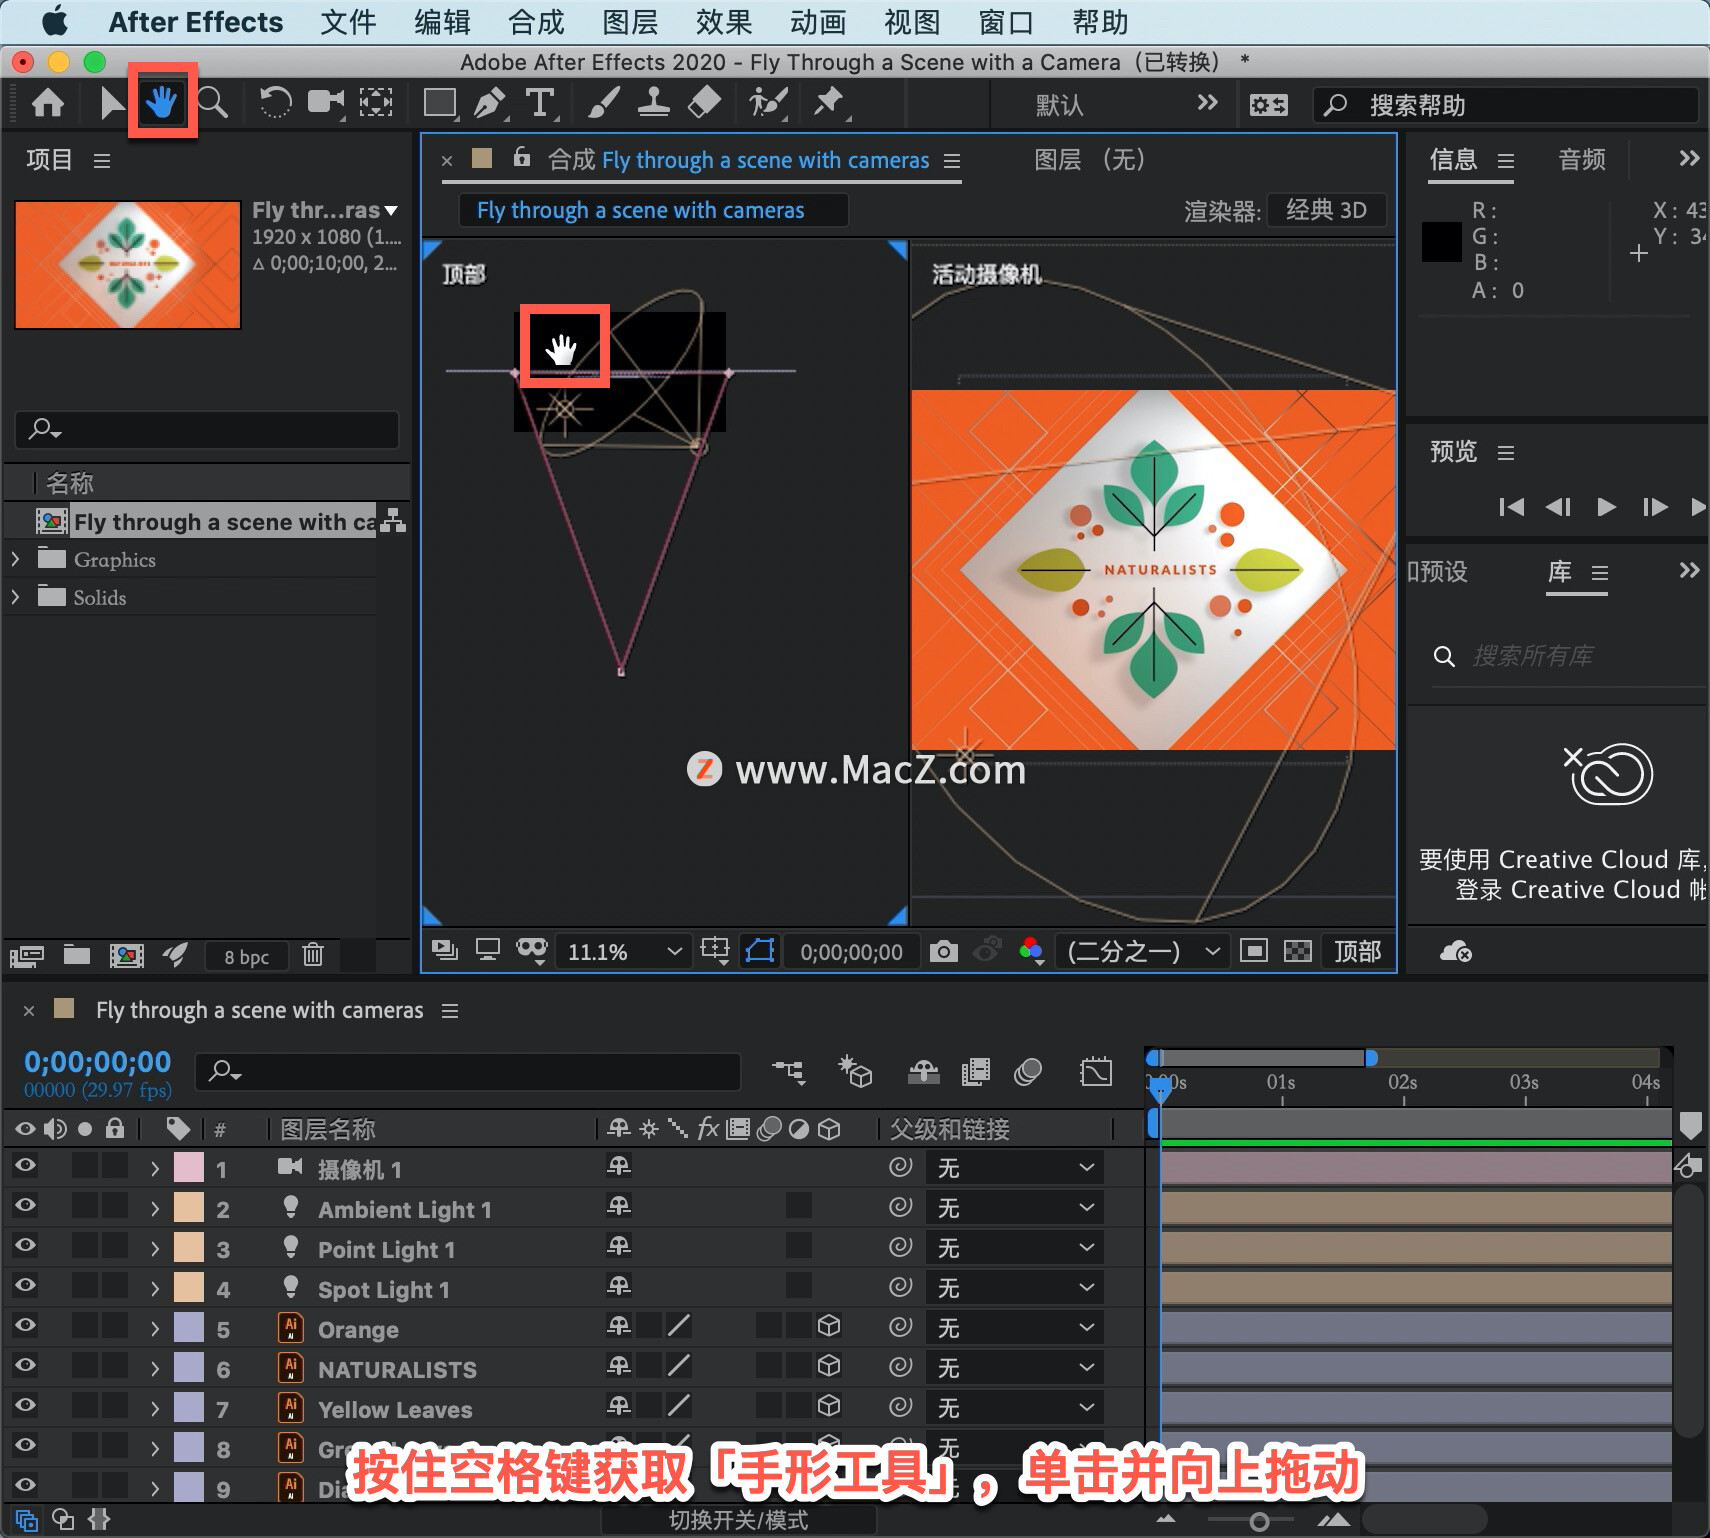Image resolution: width=1710 pixels, height=1538 pixels.
Task: Click the current time 0;00;00;00 in viewer
Action: [851, 952]
